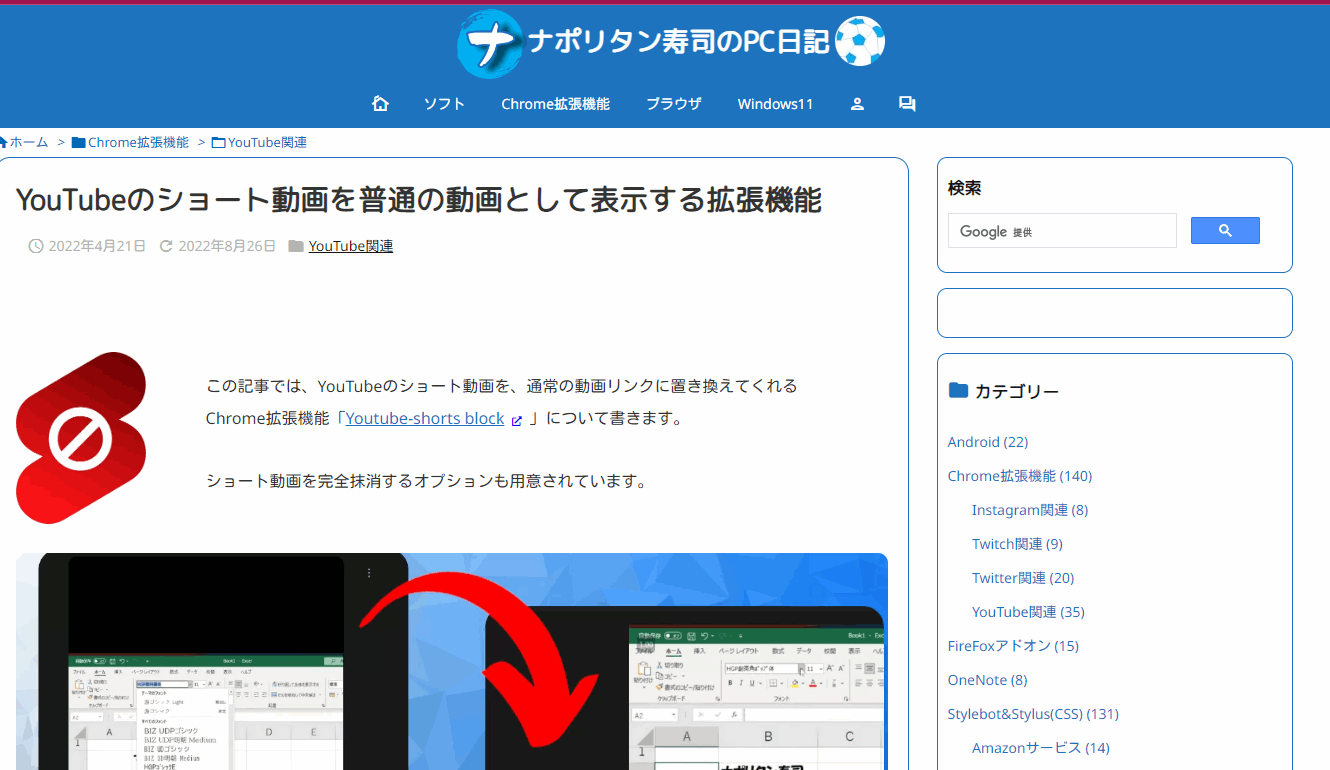Open the Chrome拡張機能 navigation menu

tap(555, 104)
